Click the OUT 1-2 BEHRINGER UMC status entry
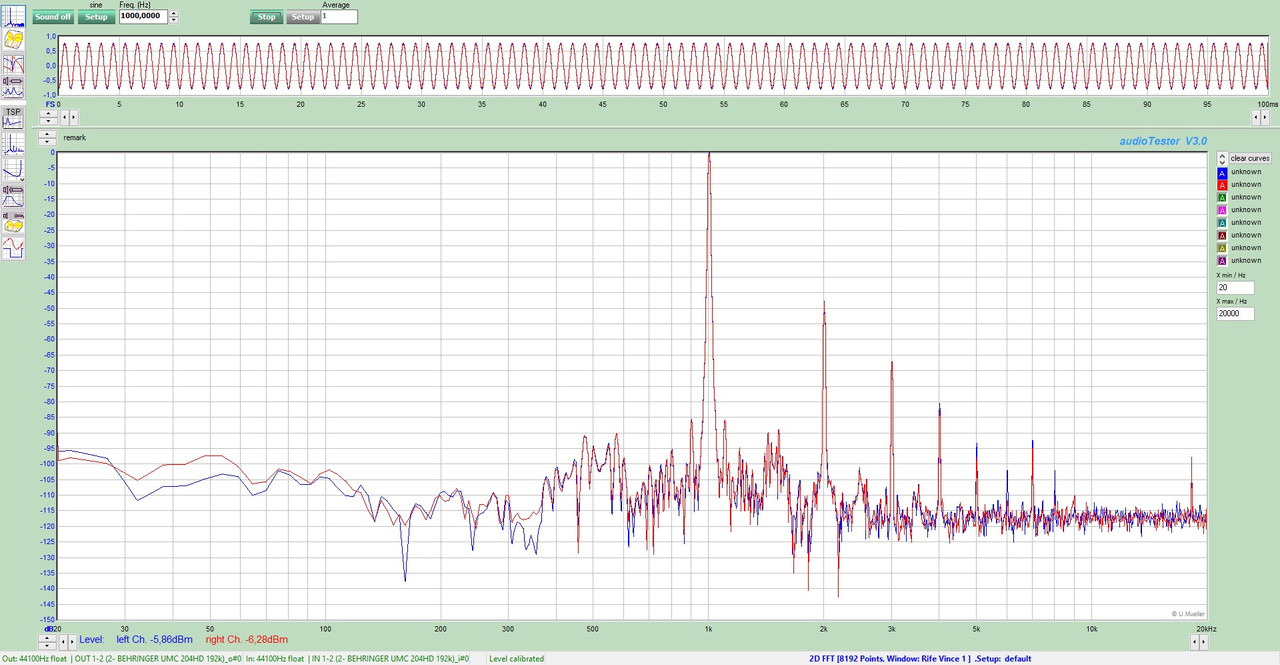 coord(158,659)
